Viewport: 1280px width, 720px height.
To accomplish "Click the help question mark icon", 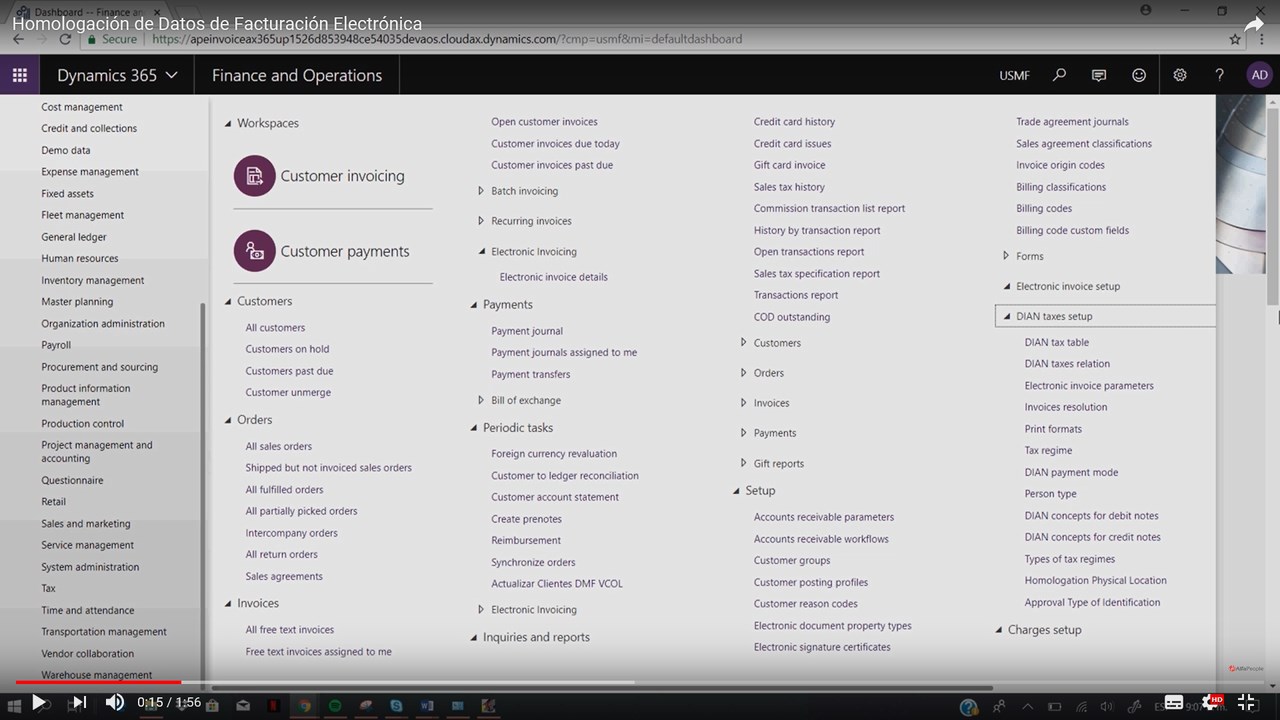I will pos(1219,75).
